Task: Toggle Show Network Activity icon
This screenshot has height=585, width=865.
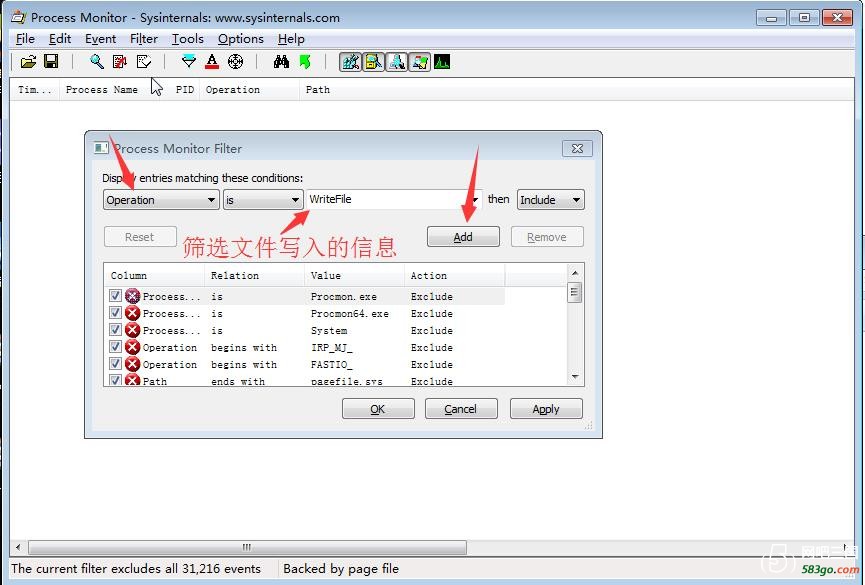Action: pos(397,62)
